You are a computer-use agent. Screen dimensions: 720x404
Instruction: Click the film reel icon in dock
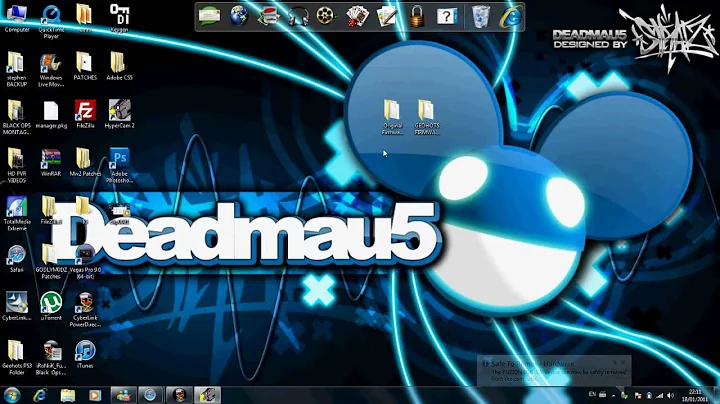point(326,17)
